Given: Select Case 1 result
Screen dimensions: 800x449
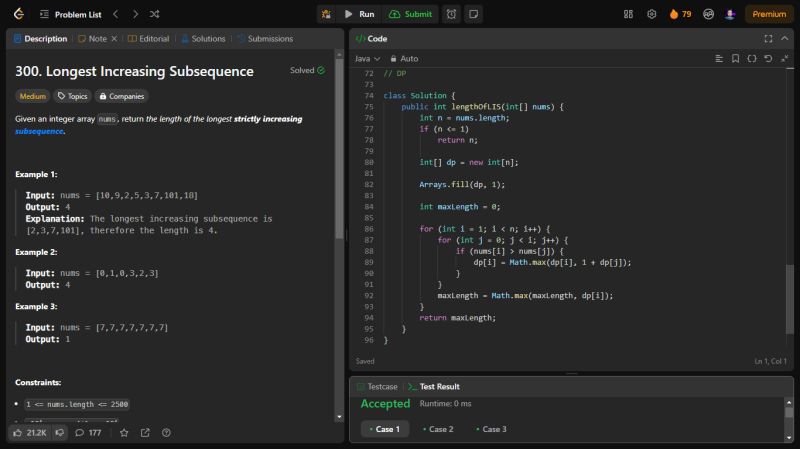Looking at the screenshot, I should 385,429.
